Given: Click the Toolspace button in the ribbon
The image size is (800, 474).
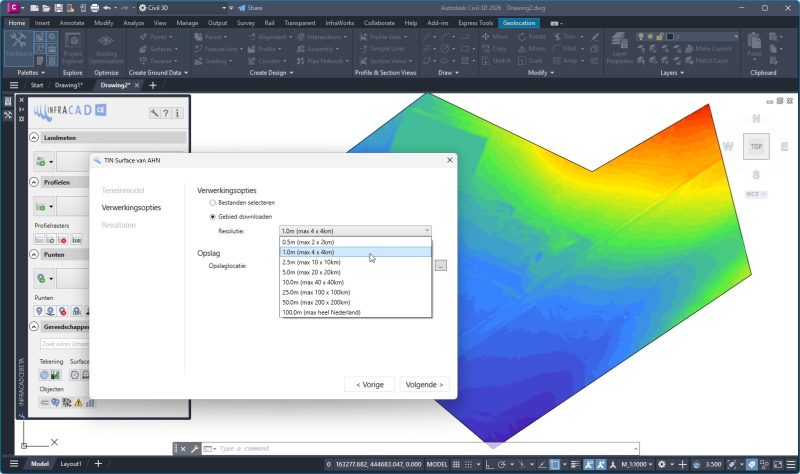Looking at the screenshot, I should (18, 46).
